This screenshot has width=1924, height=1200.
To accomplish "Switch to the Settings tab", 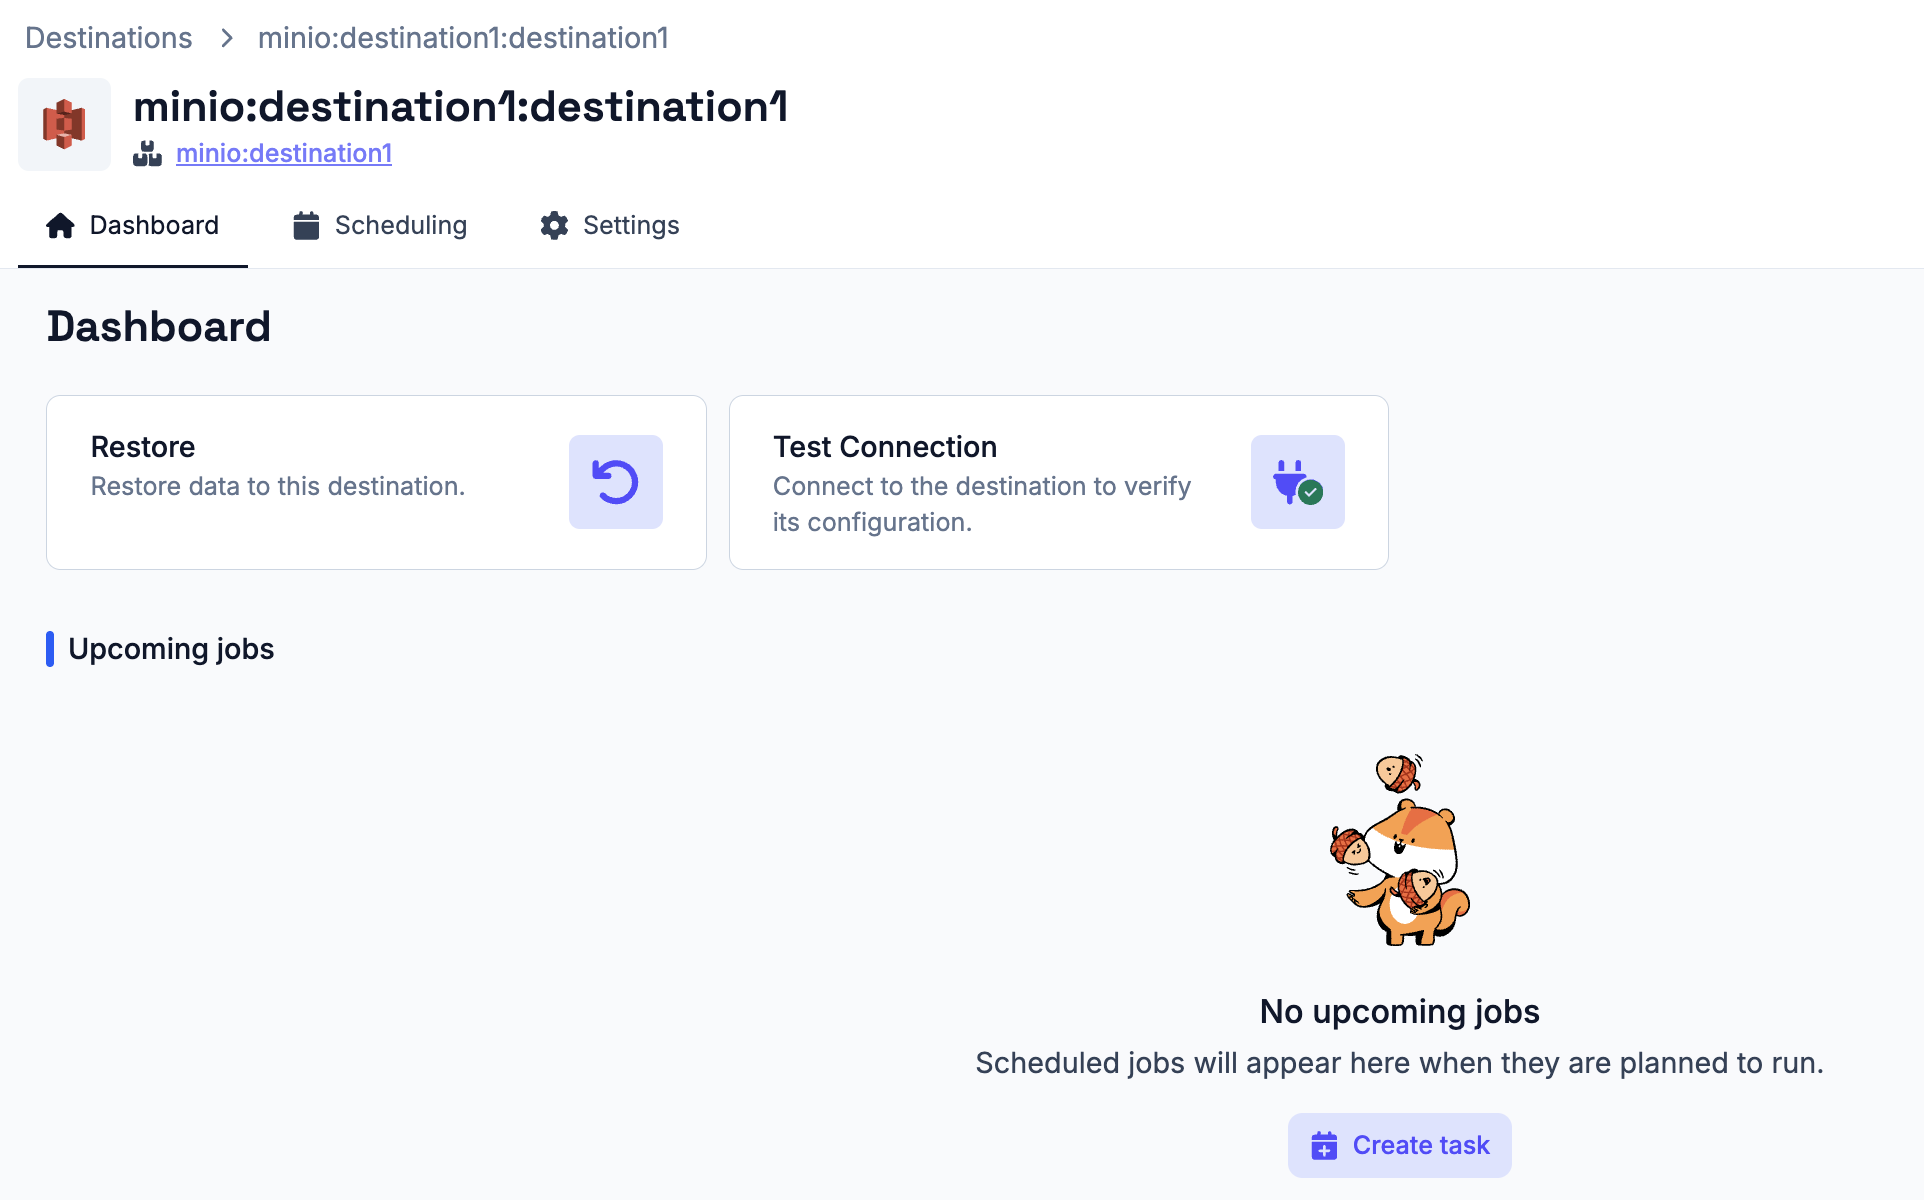I will [610, 226].
